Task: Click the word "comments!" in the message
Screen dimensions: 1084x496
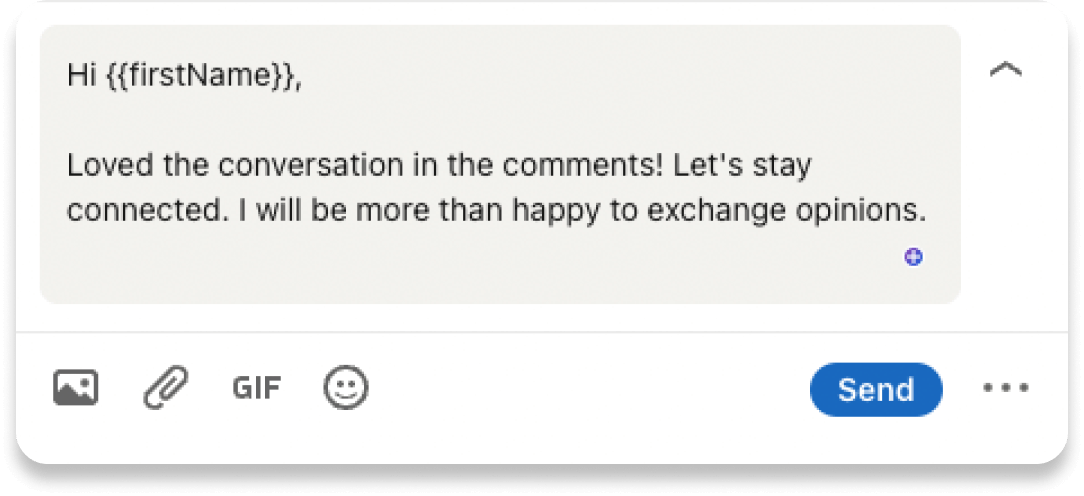Action: pyautogui.click(x=595, y=166)
